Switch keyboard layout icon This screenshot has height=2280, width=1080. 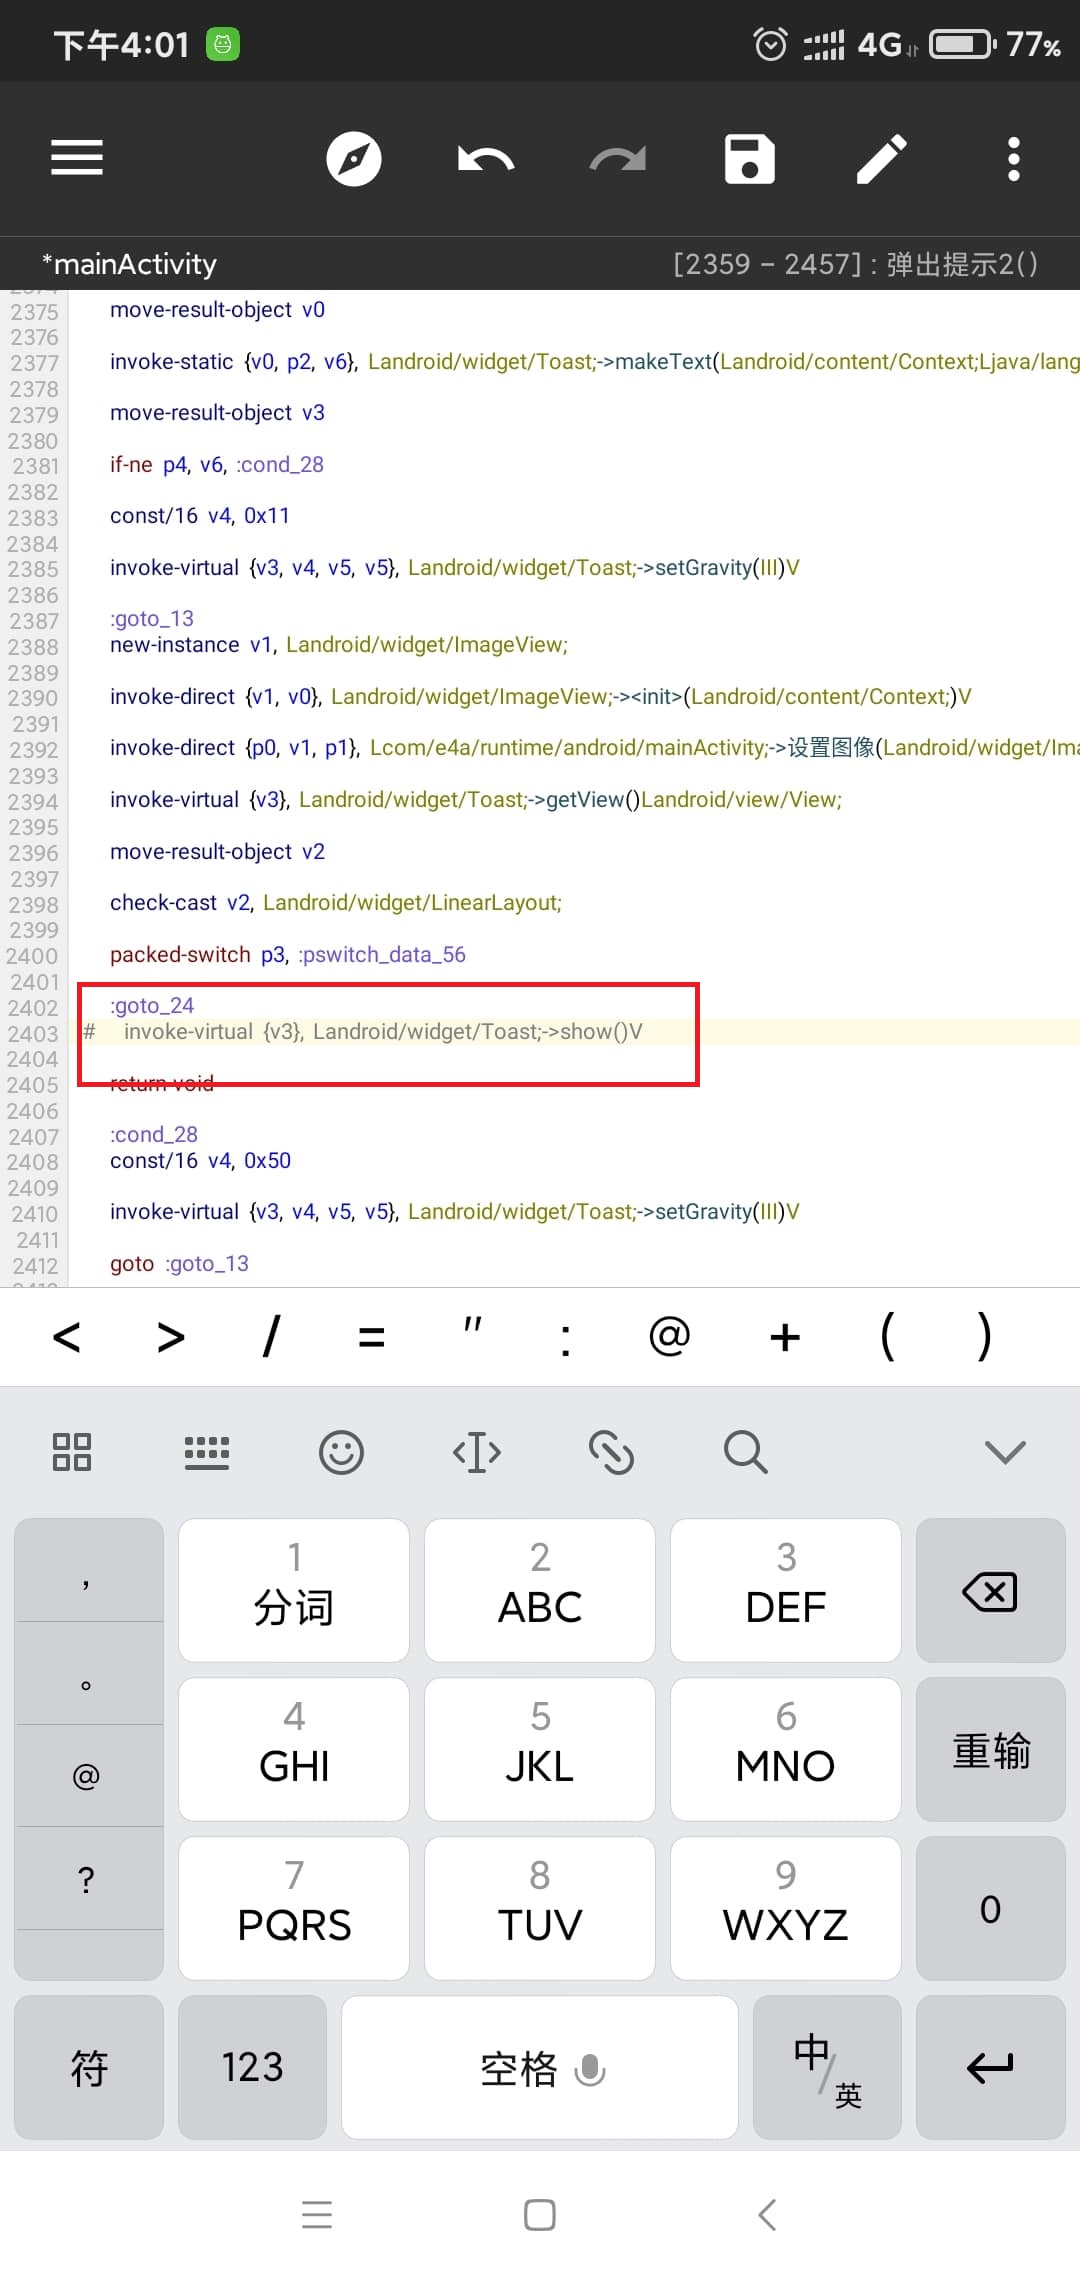(207, 1452)
